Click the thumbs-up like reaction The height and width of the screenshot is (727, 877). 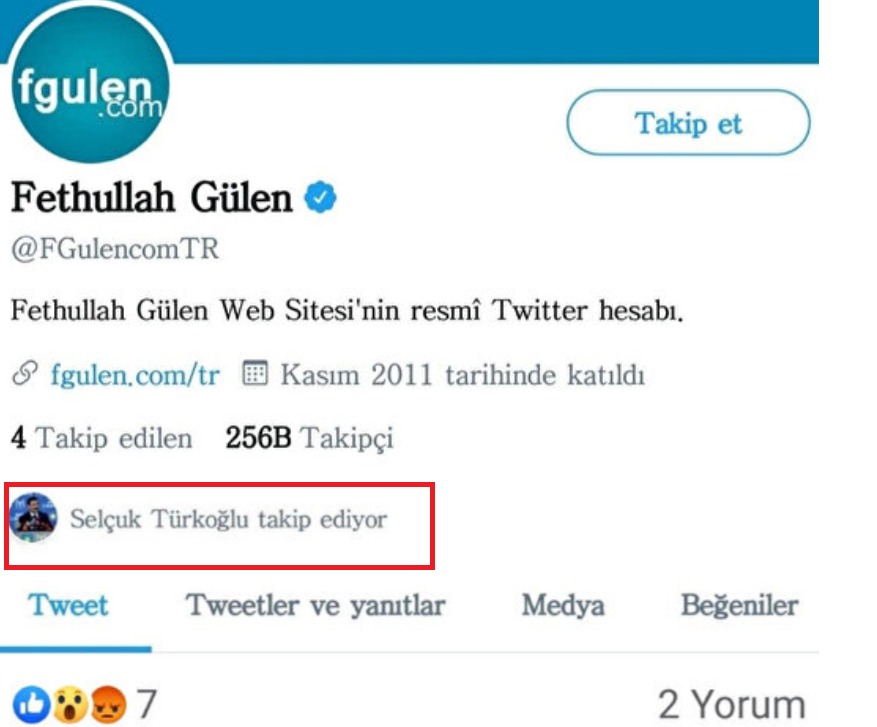click(32, 705)
